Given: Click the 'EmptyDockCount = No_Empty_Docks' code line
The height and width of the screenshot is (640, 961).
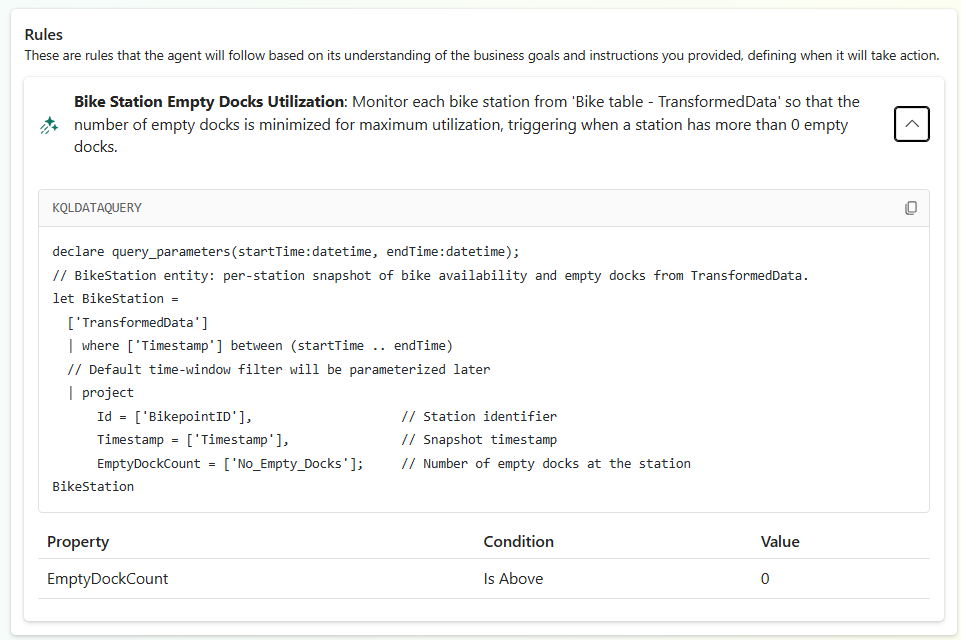Looking at the screenshot, I should coord(230,464).
